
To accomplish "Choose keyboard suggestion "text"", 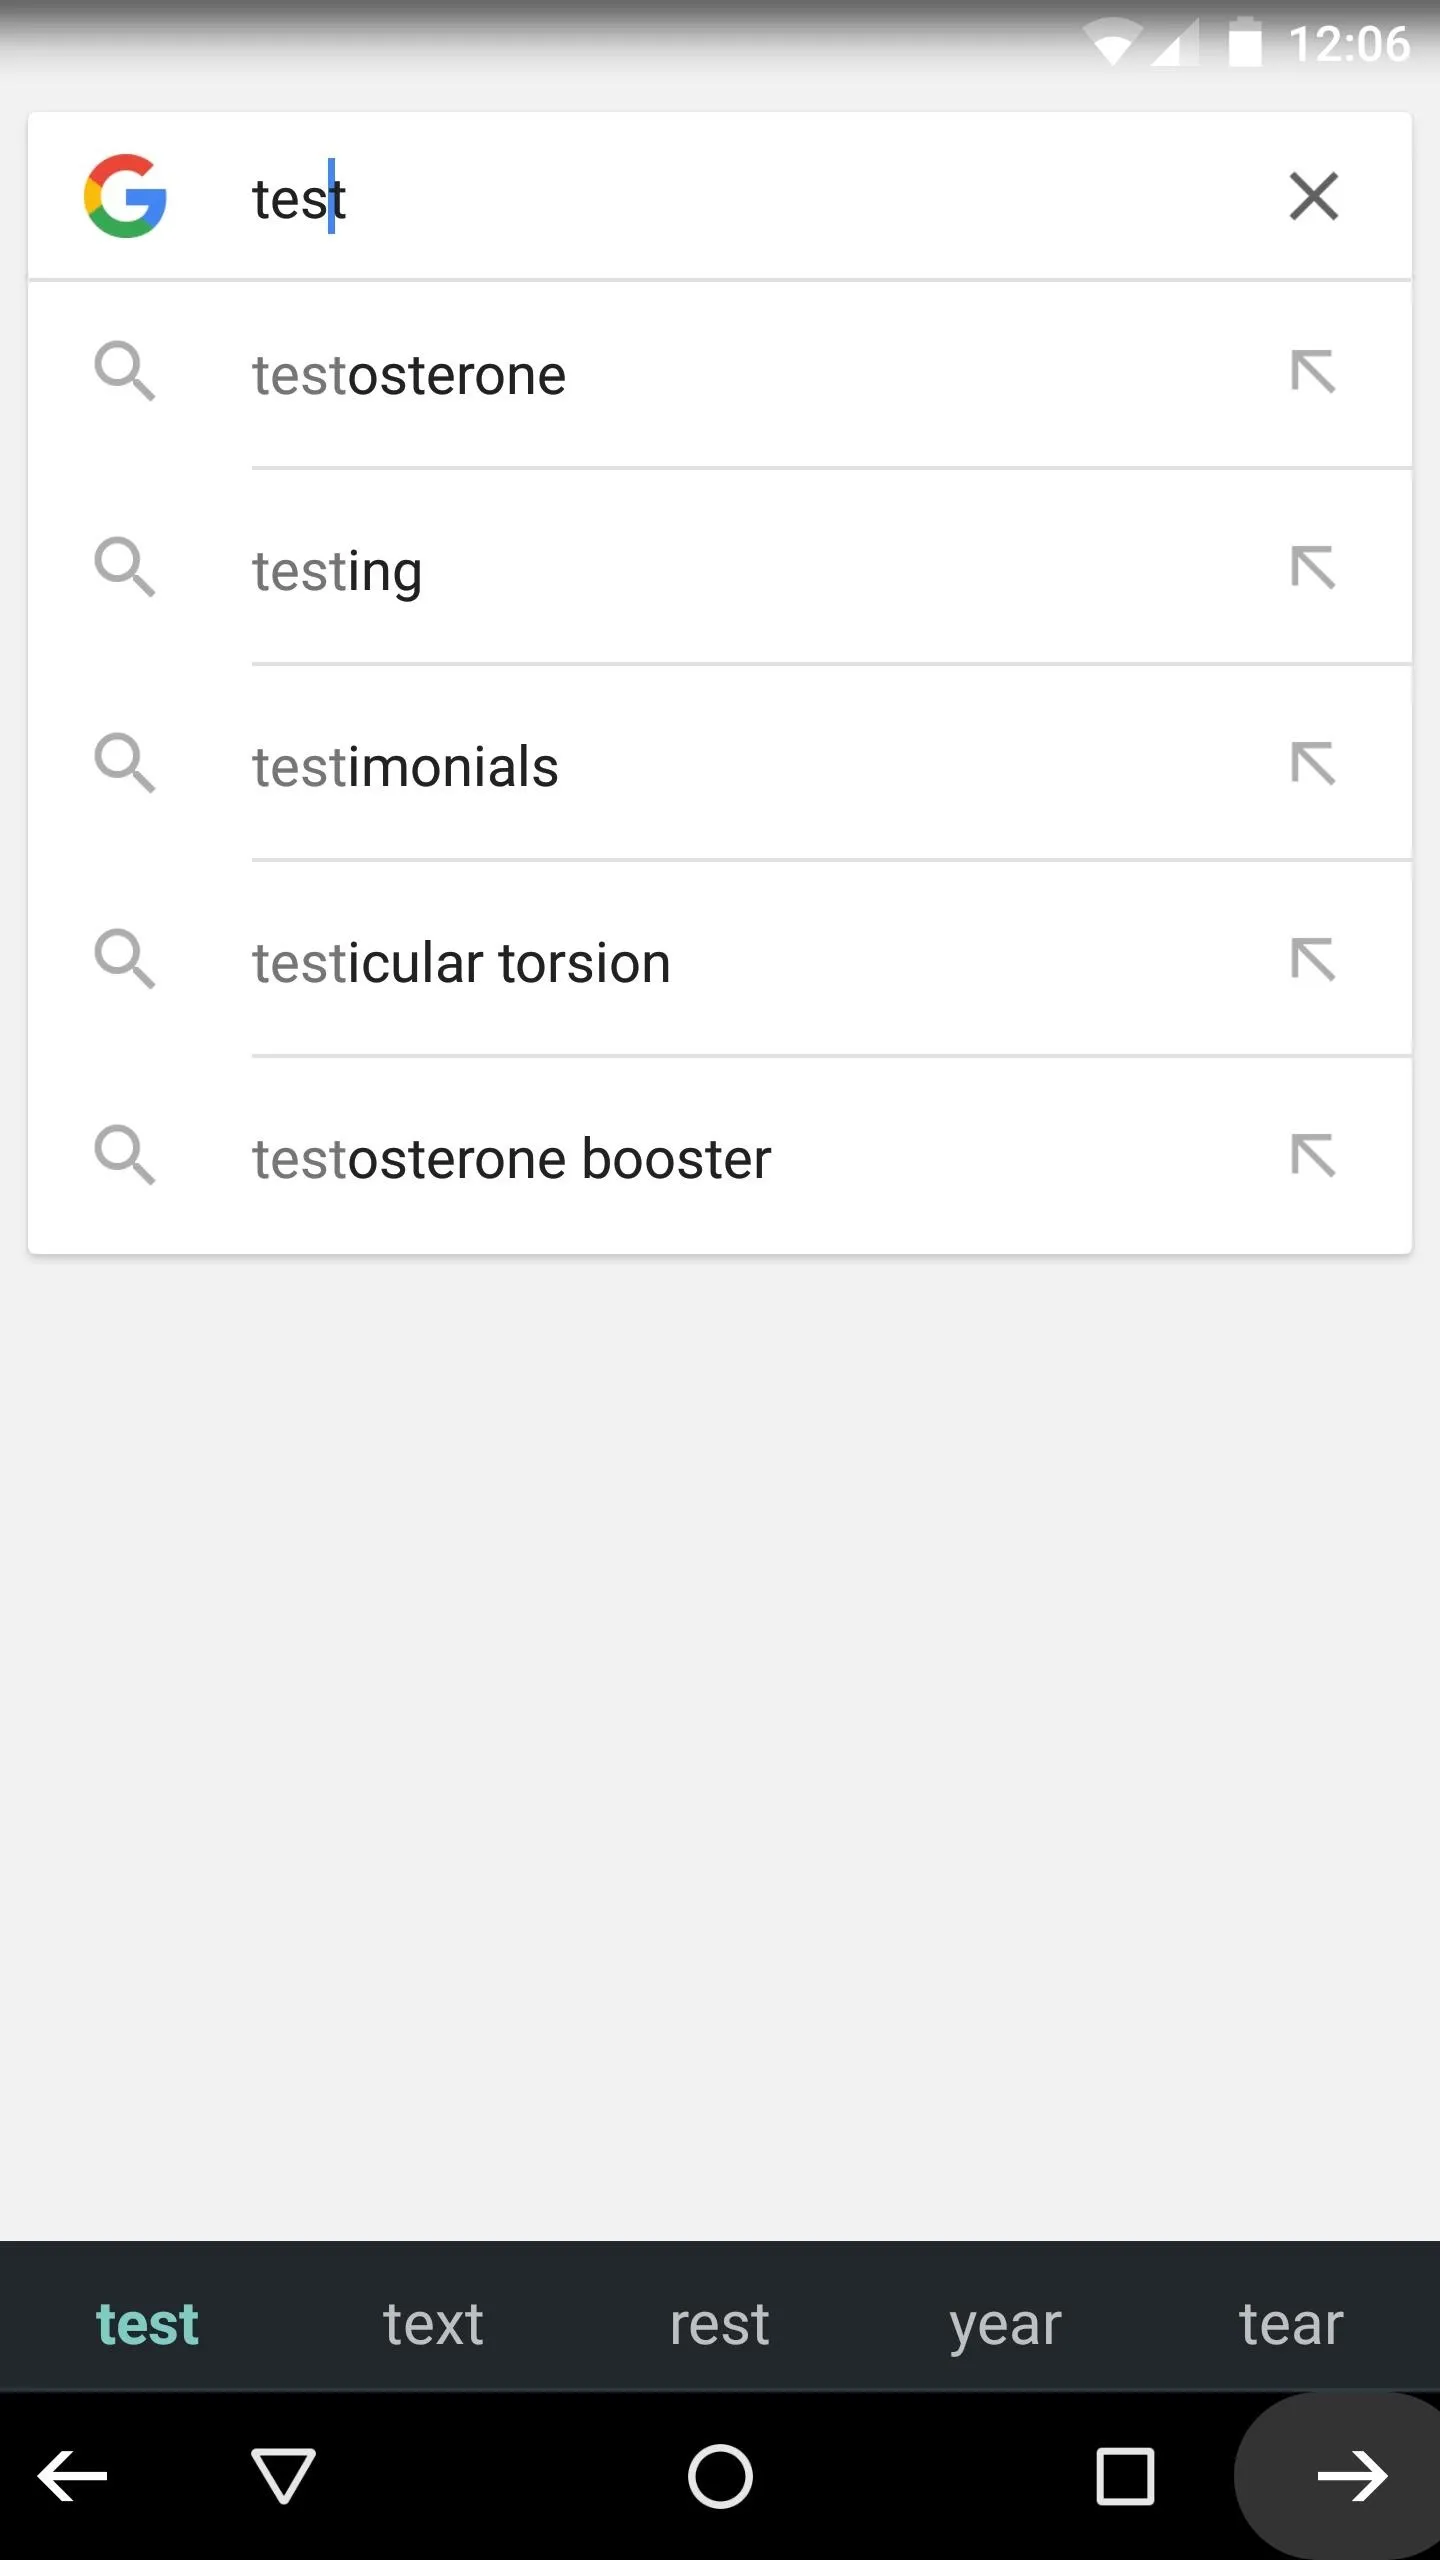I will click(x=433, y=2324).
